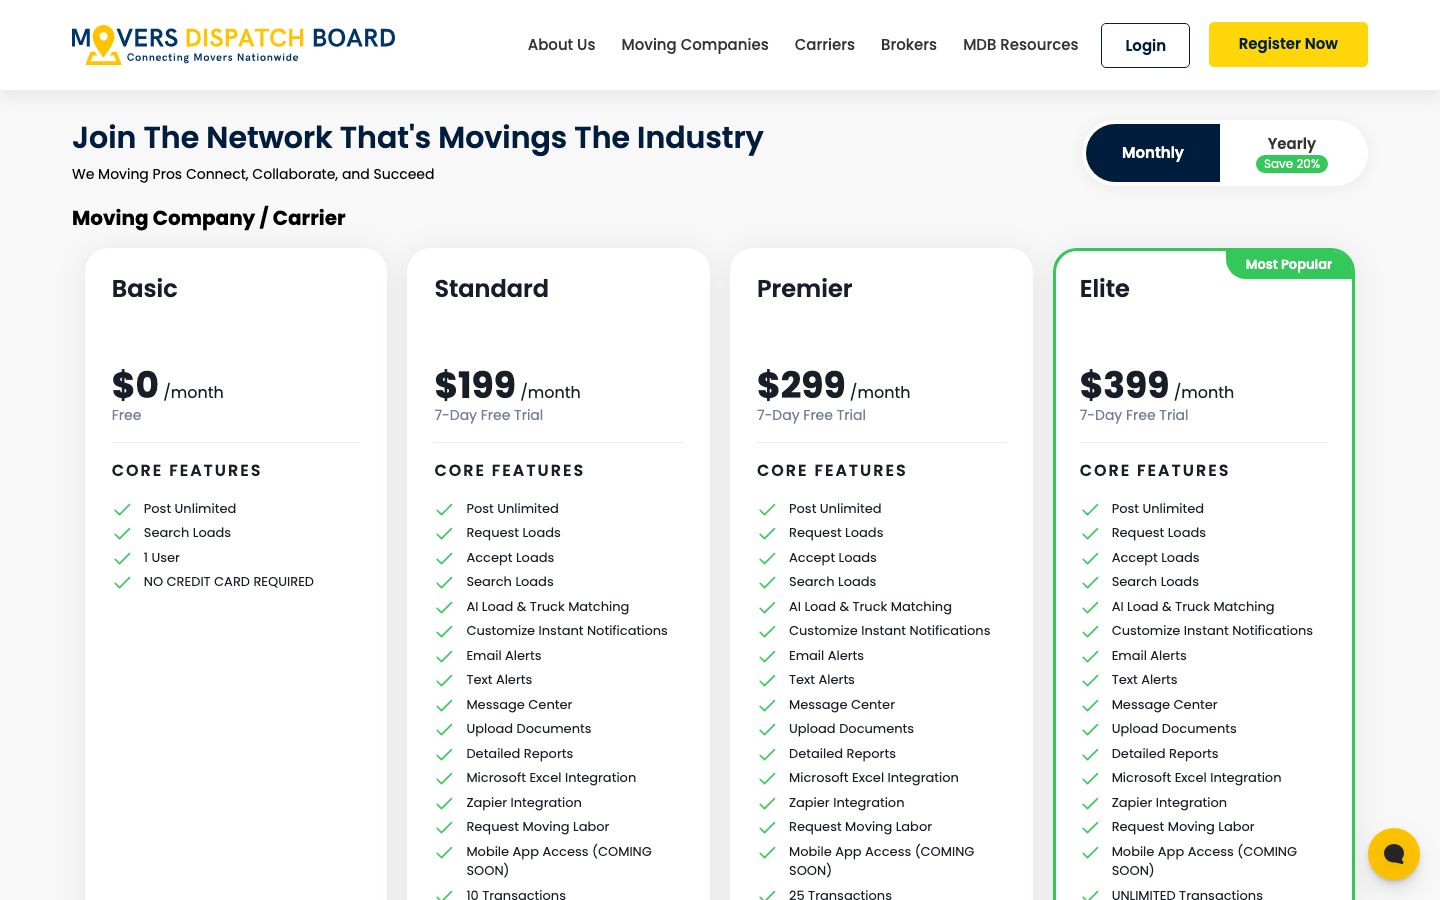Switch to Yearly billing option
The width and height of the screenshot is (1440, 900).
[x=1292, y=153]
